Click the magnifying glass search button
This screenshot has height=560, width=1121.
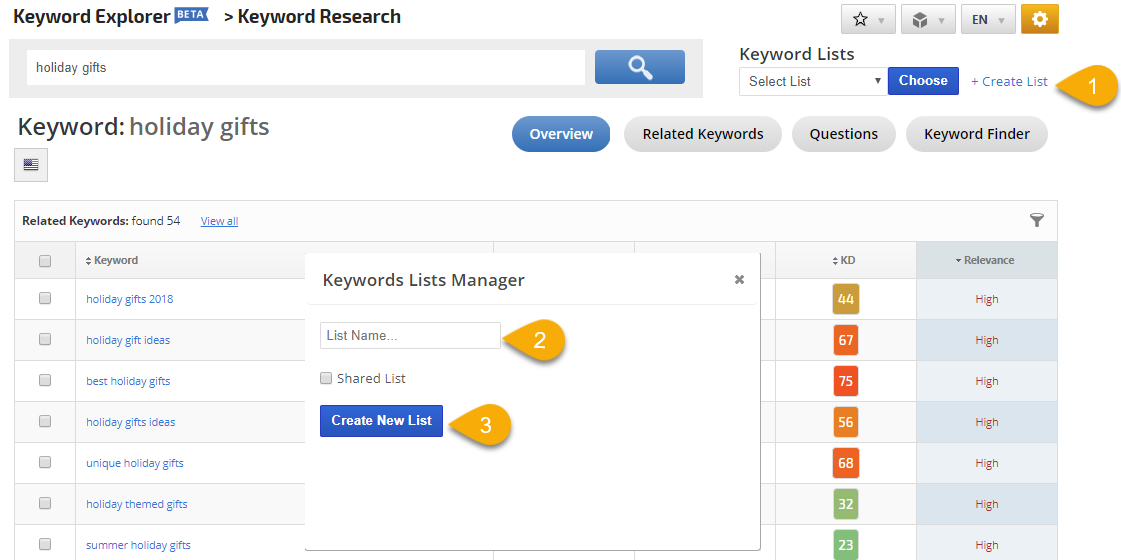point(639,67)
